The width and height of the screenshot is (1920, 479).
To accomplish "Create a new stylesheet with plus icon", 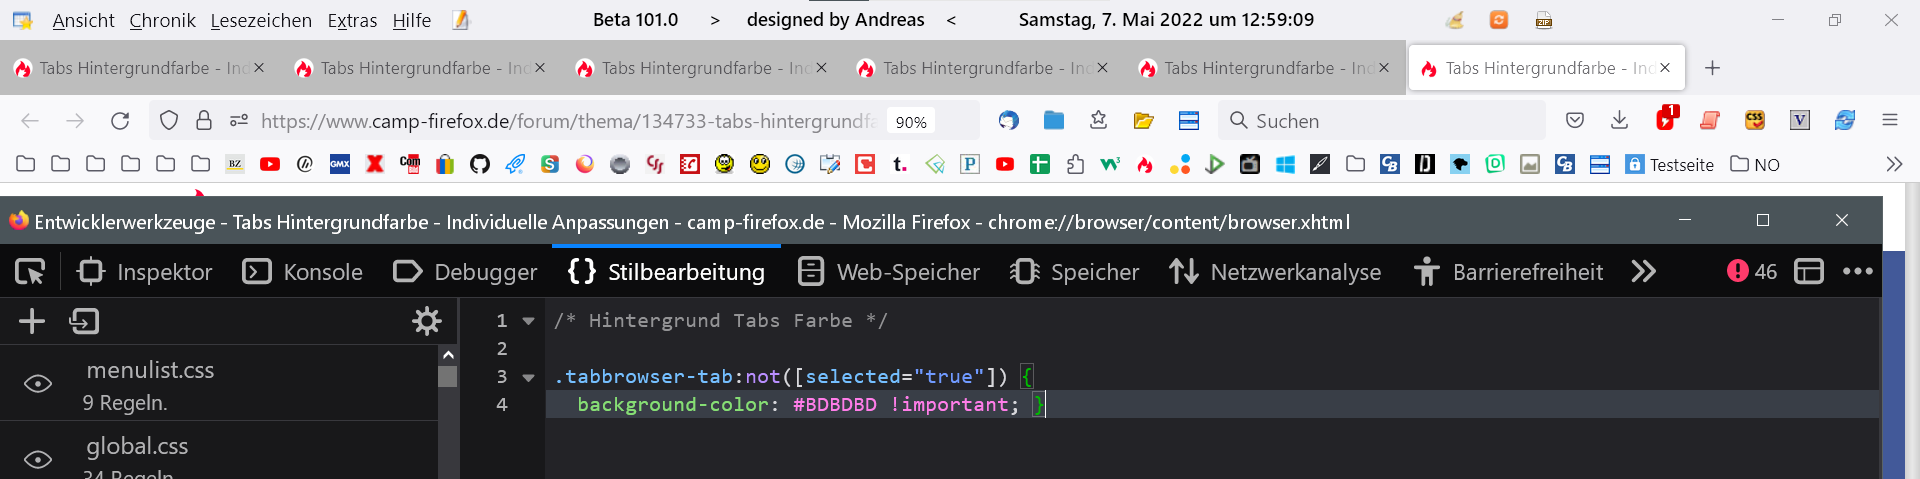I will [x=32, y=321].
